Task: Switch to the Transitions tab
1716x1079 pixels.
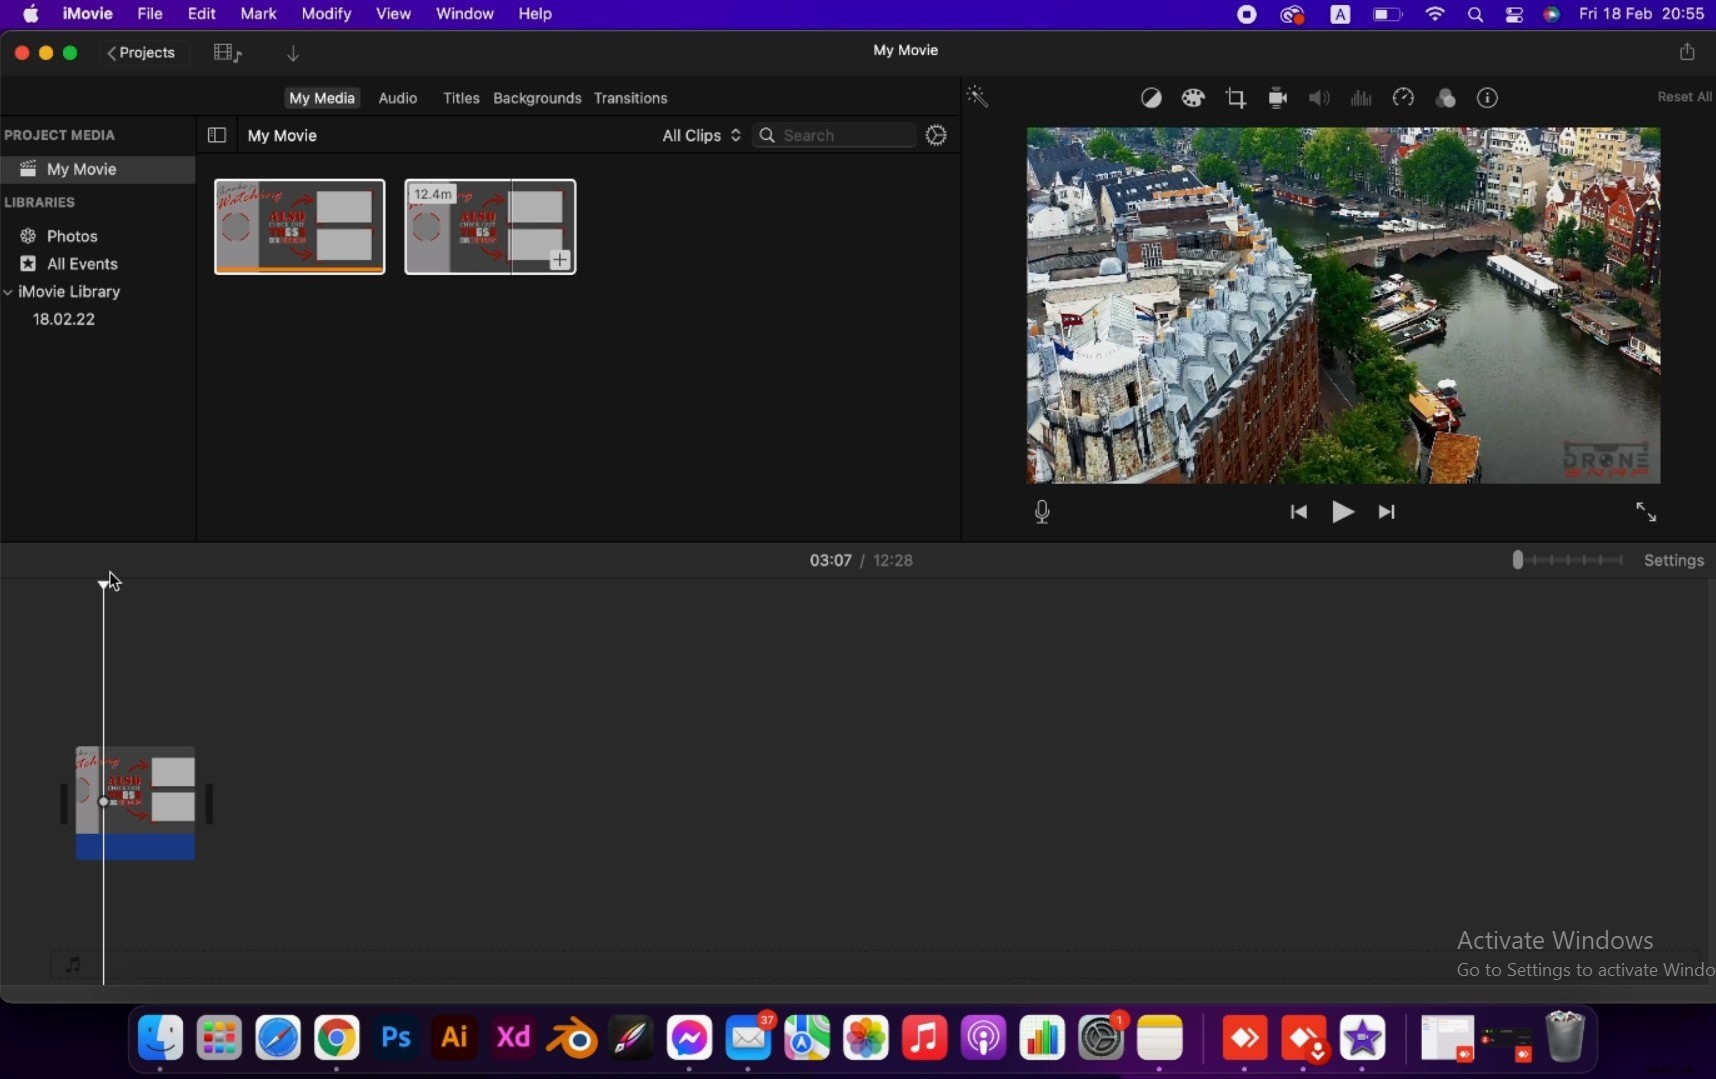Action: click(631, 98)
